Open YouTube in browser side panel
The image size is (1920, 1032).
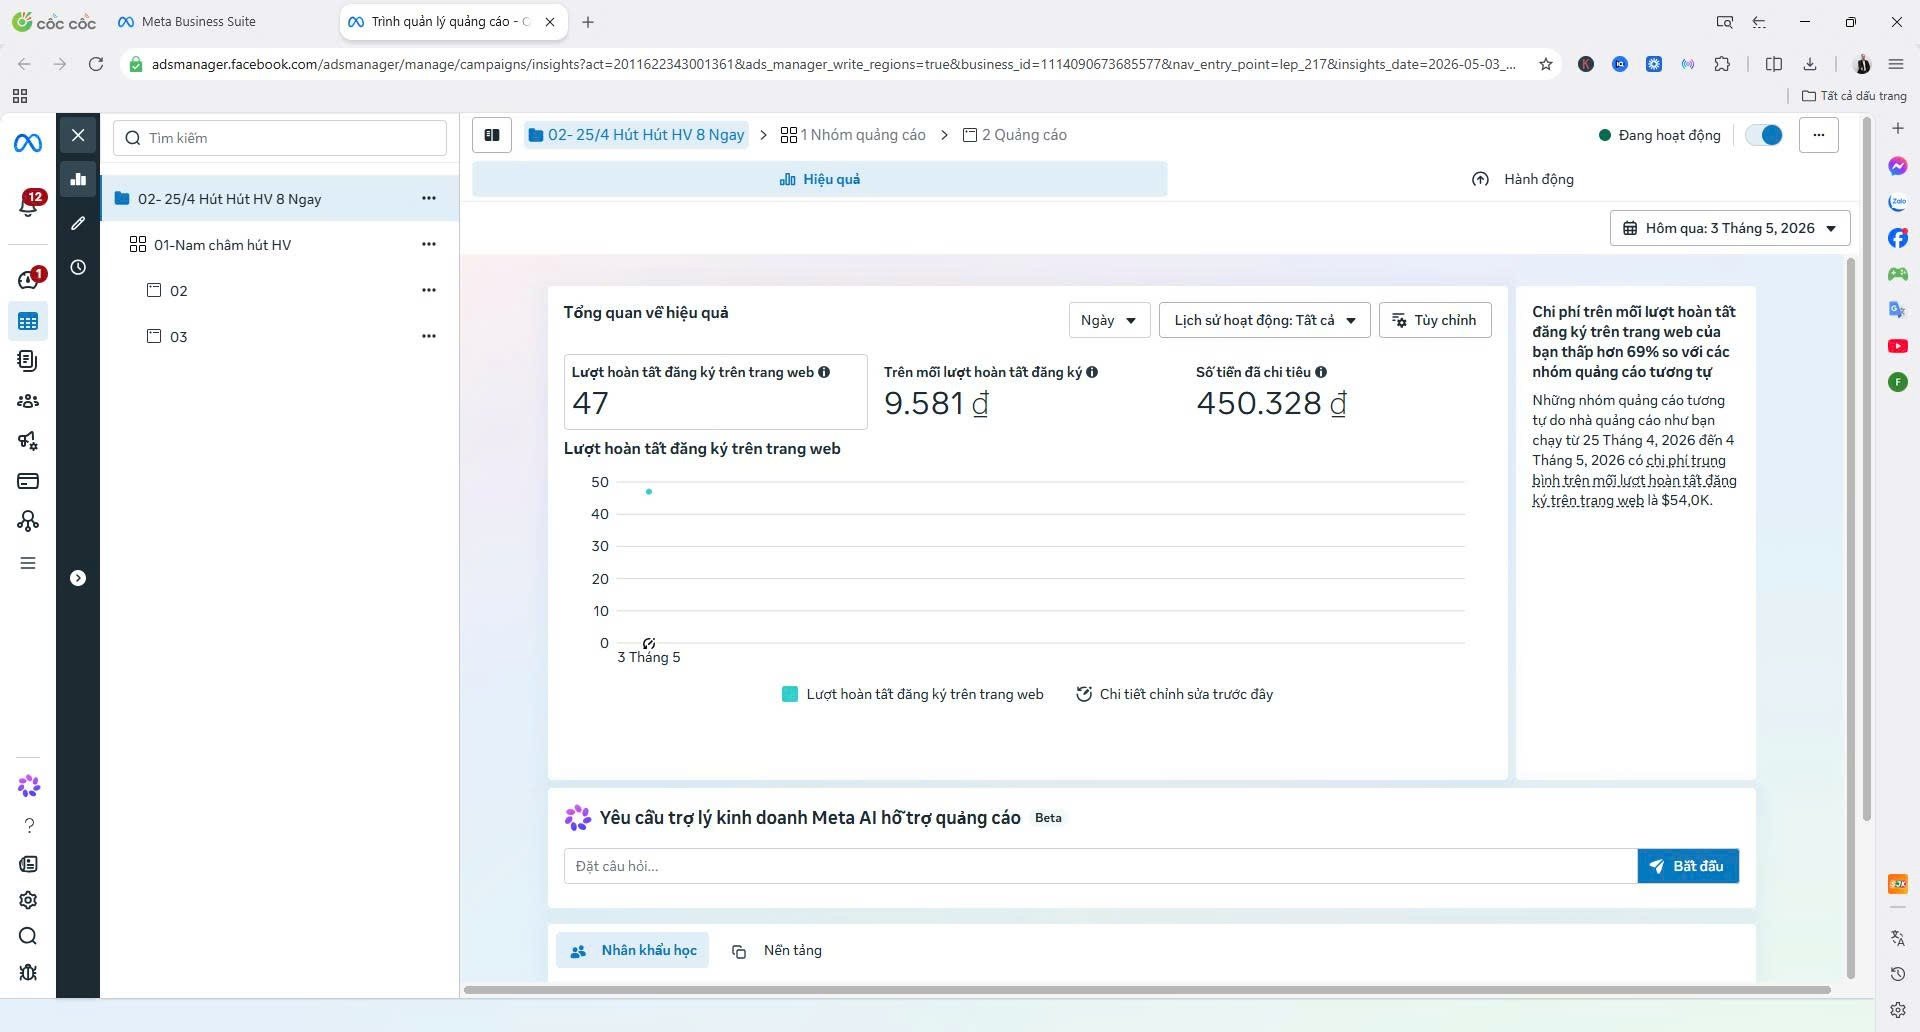click(x=1898, y=346)
